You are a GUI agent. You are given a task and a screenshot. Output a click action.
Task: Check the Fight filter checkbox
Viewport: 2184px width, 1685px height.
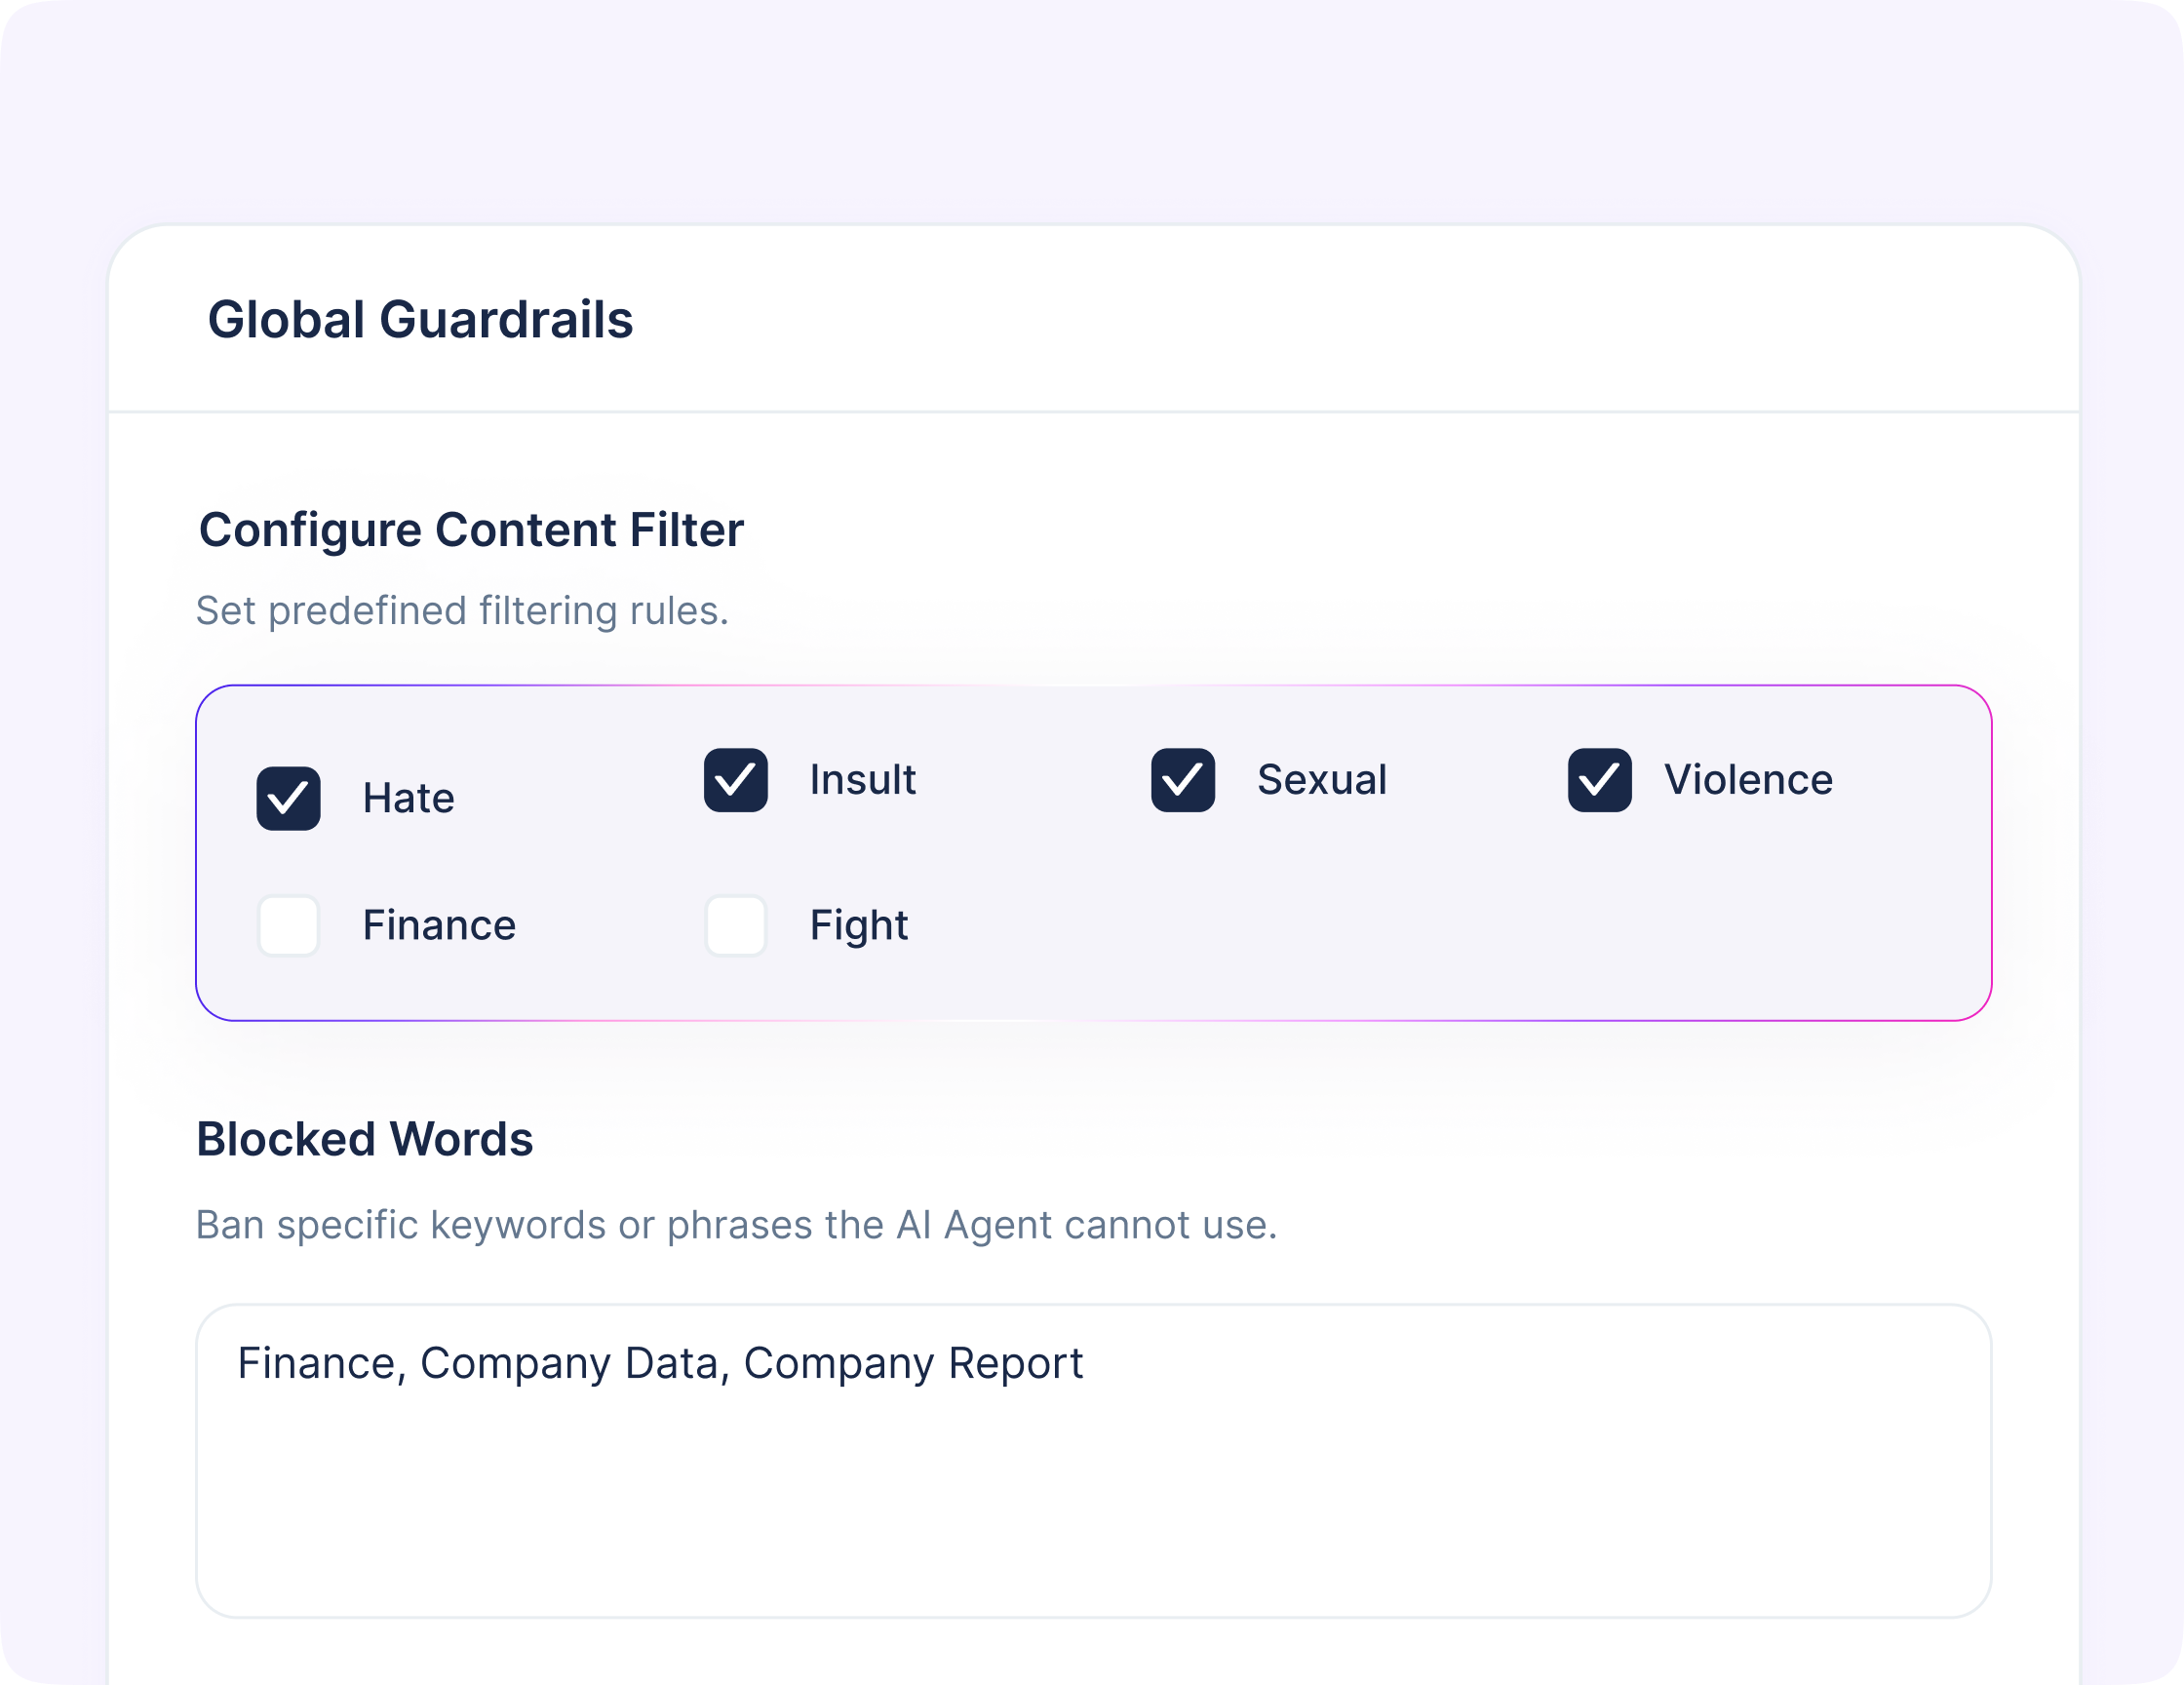(x=735, y=925)
